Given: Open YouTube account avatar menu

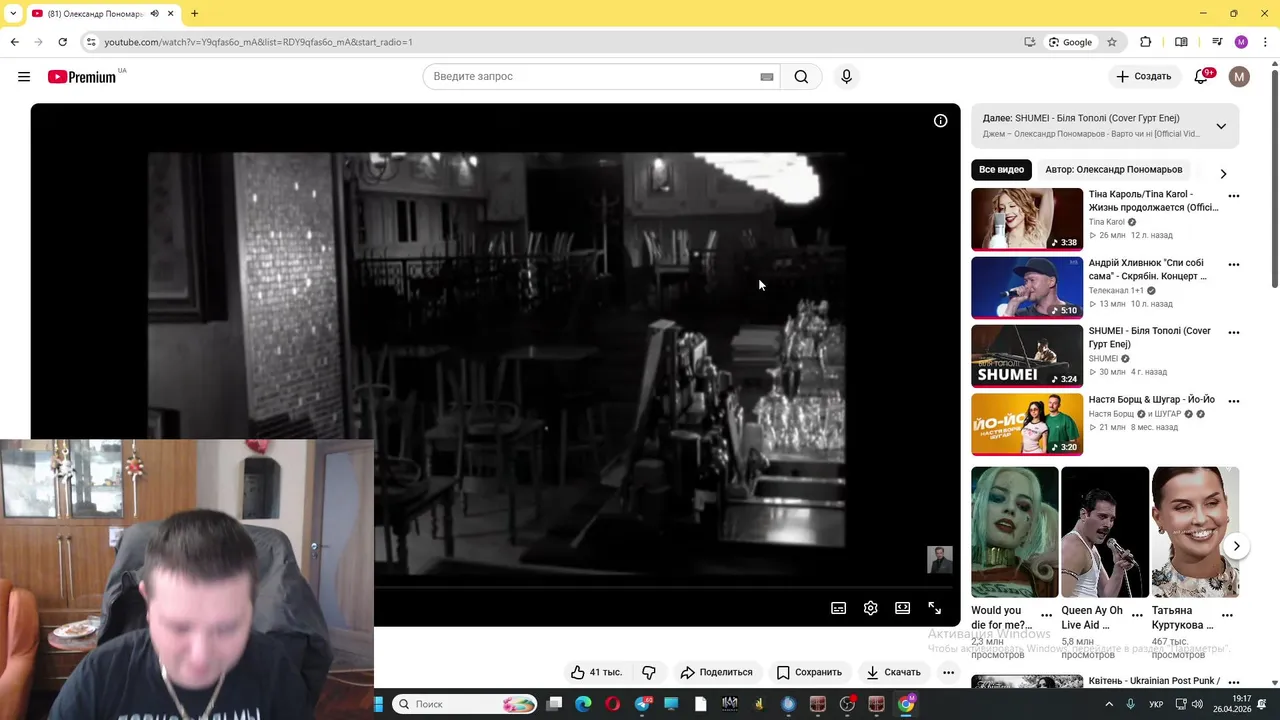Looking at the screenshot, I should click(1239, 77).
